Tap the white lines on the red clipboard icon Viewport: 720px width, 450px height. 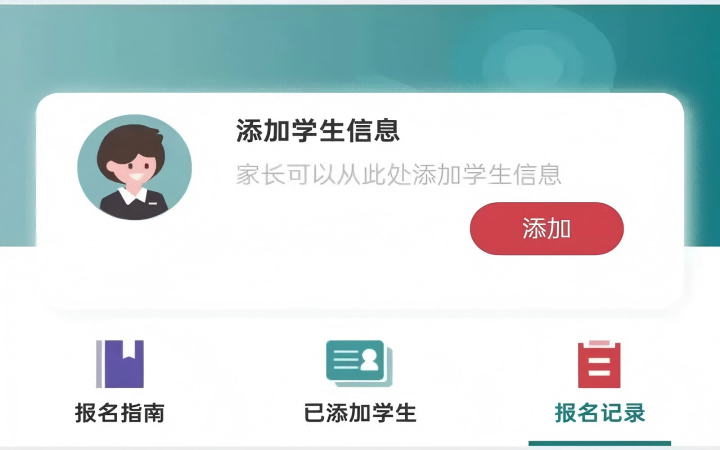[x=599, y=366]
